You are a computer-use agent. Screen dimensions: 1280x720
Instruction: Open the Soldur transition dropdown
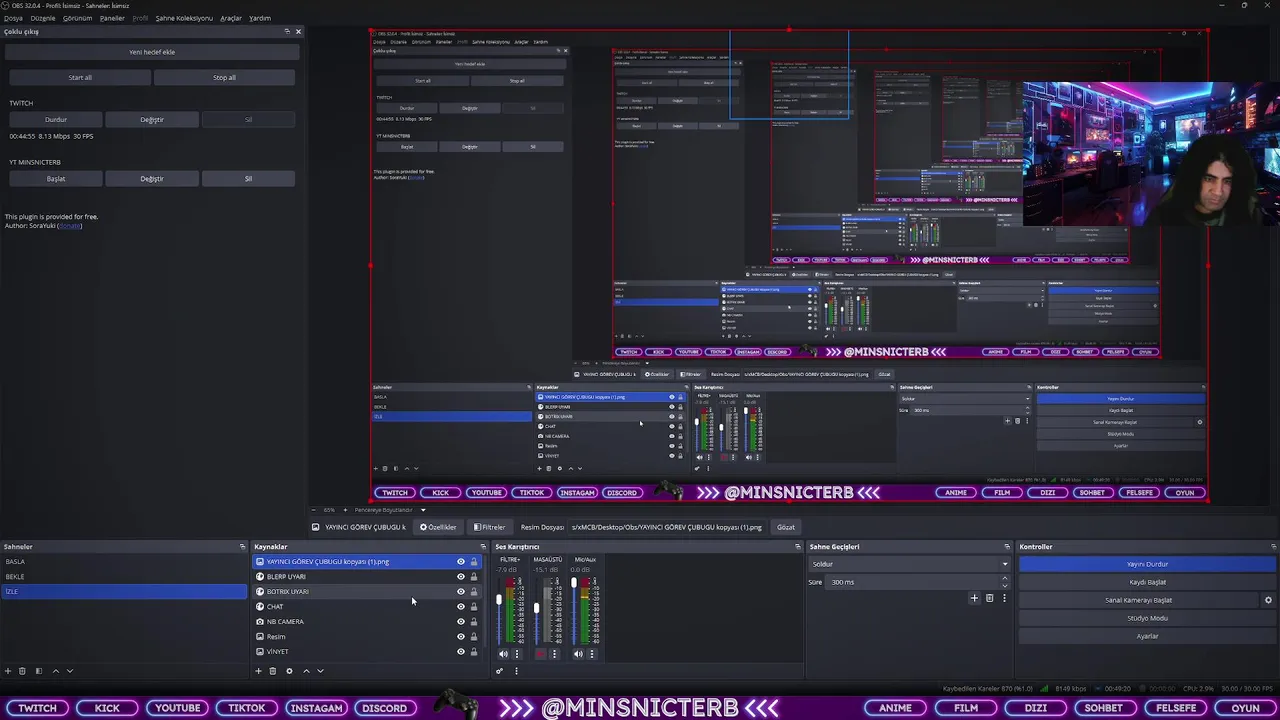pyautogui.click(x=909, y=564)
